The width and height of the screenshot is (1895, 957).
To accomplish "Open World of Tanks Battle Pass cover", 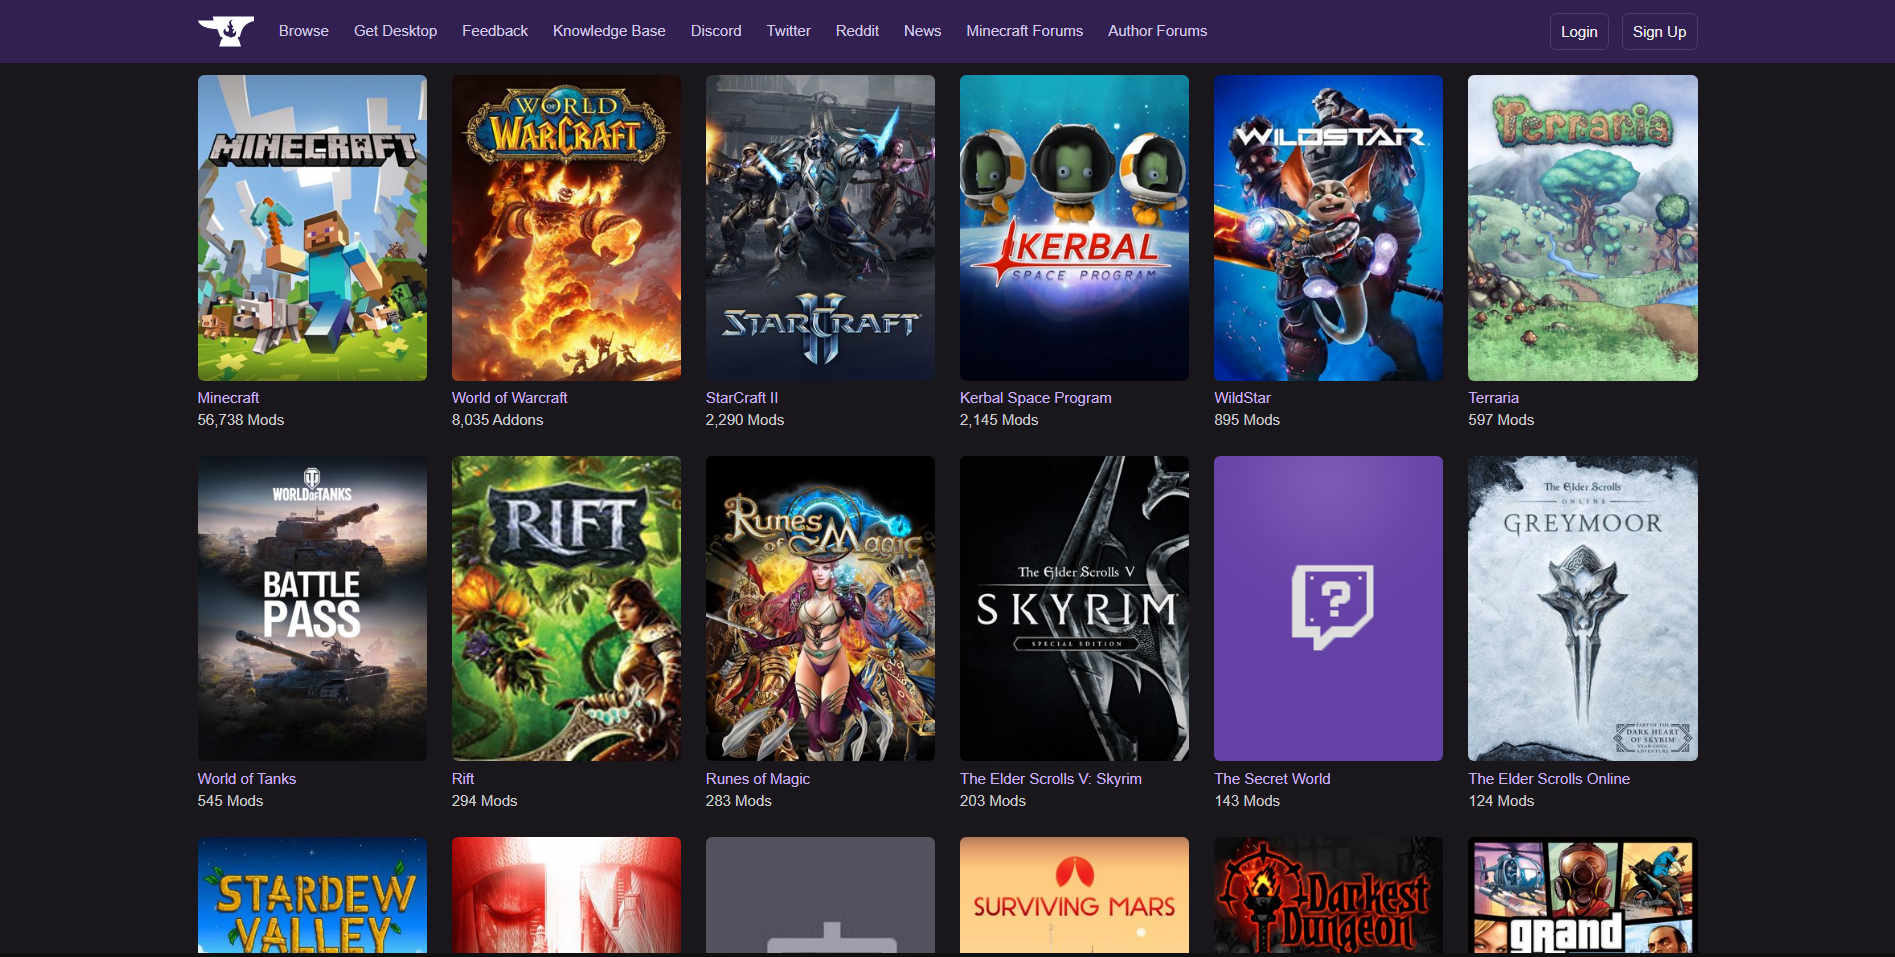I will [312, 609].
